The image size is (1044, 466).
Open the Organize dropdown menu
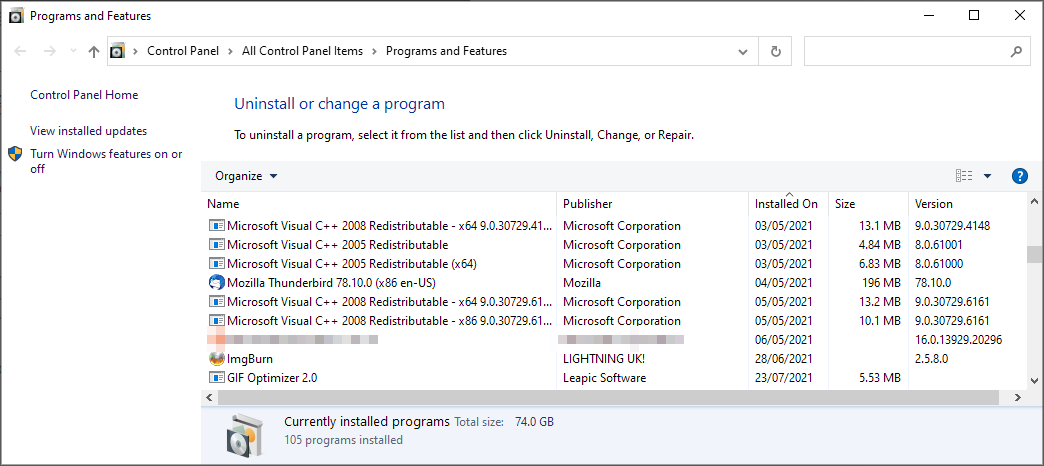(x=246, y=176)
